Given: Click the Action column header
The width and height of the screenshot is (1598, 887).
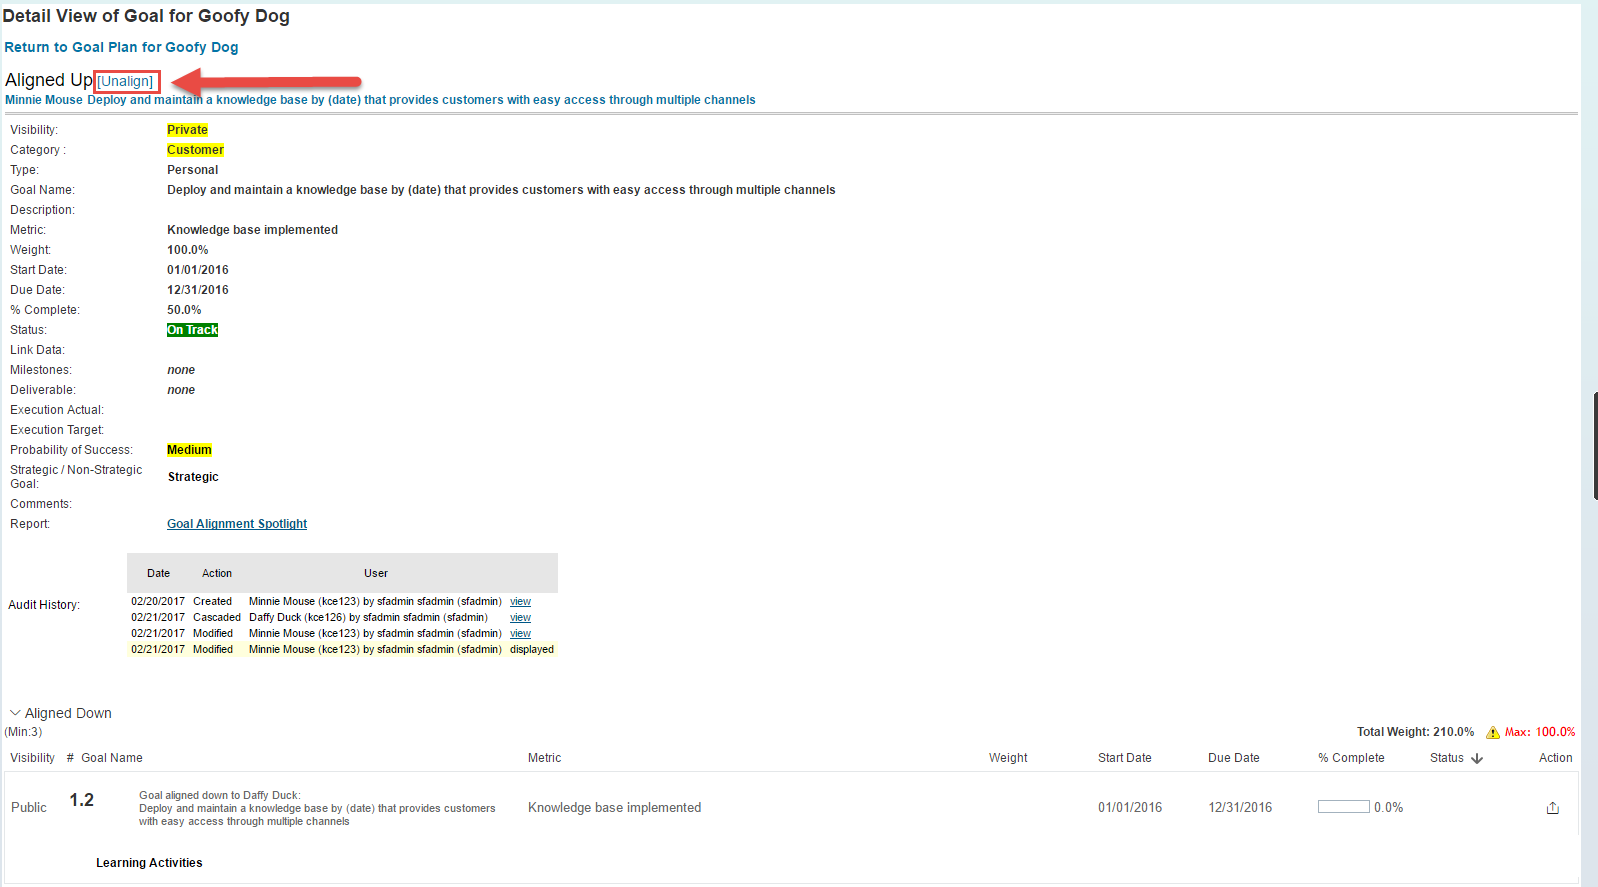Looking at the screenshot, I should 1555,758.
